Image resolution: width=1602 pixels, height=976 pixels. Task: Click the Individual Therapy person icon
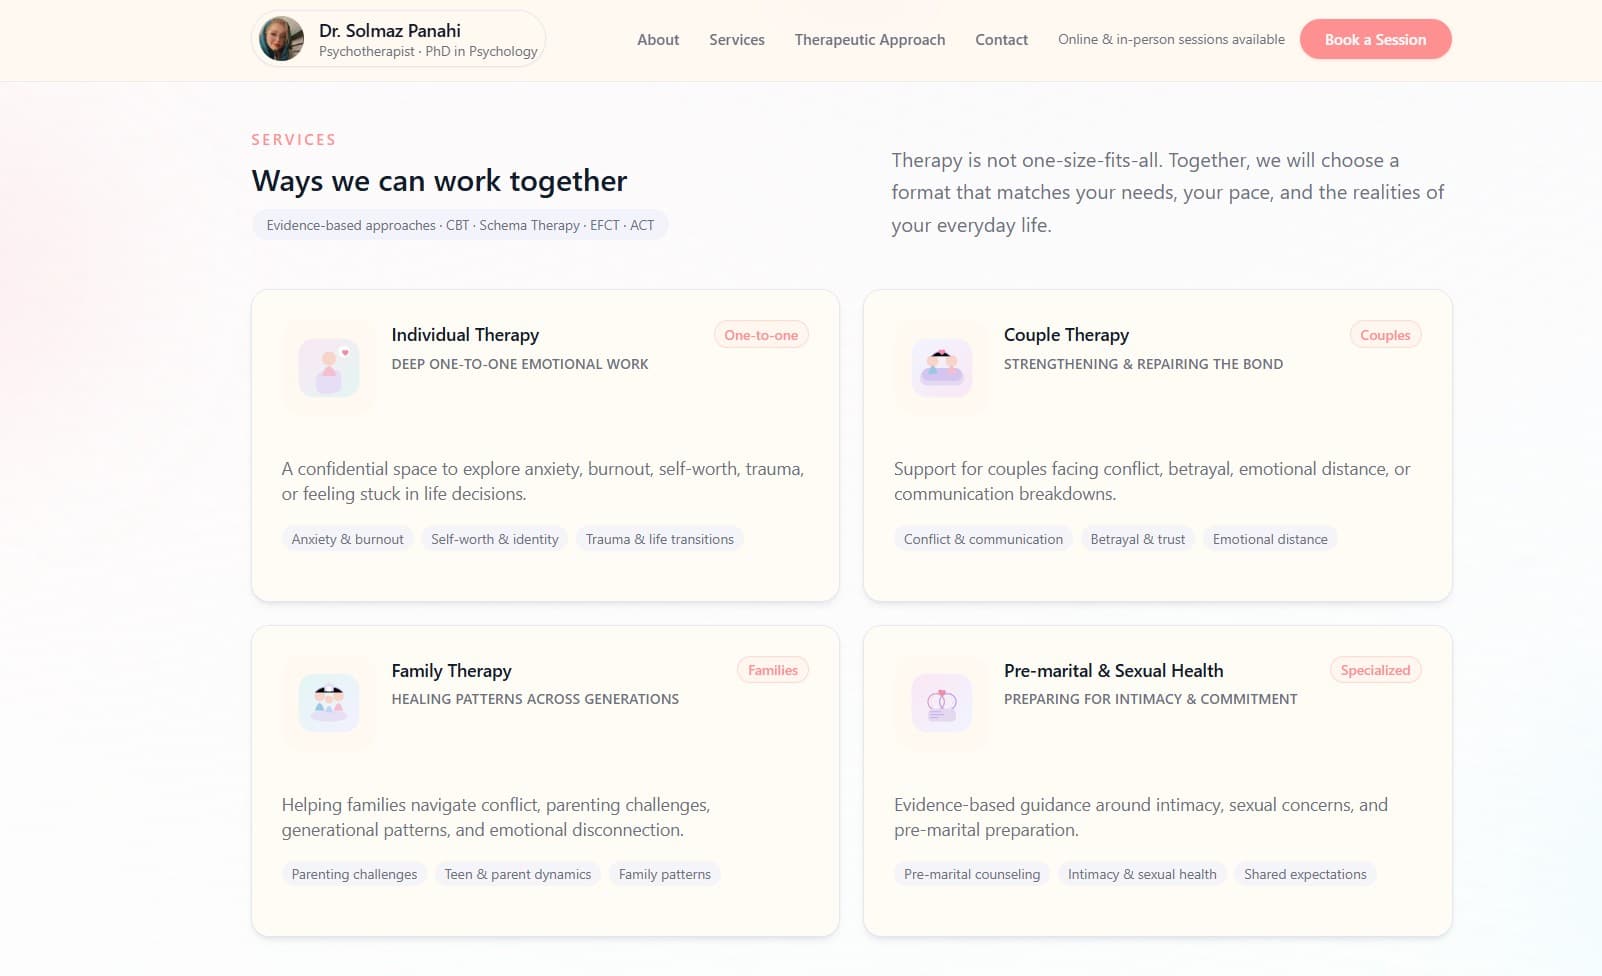(329, 368)
